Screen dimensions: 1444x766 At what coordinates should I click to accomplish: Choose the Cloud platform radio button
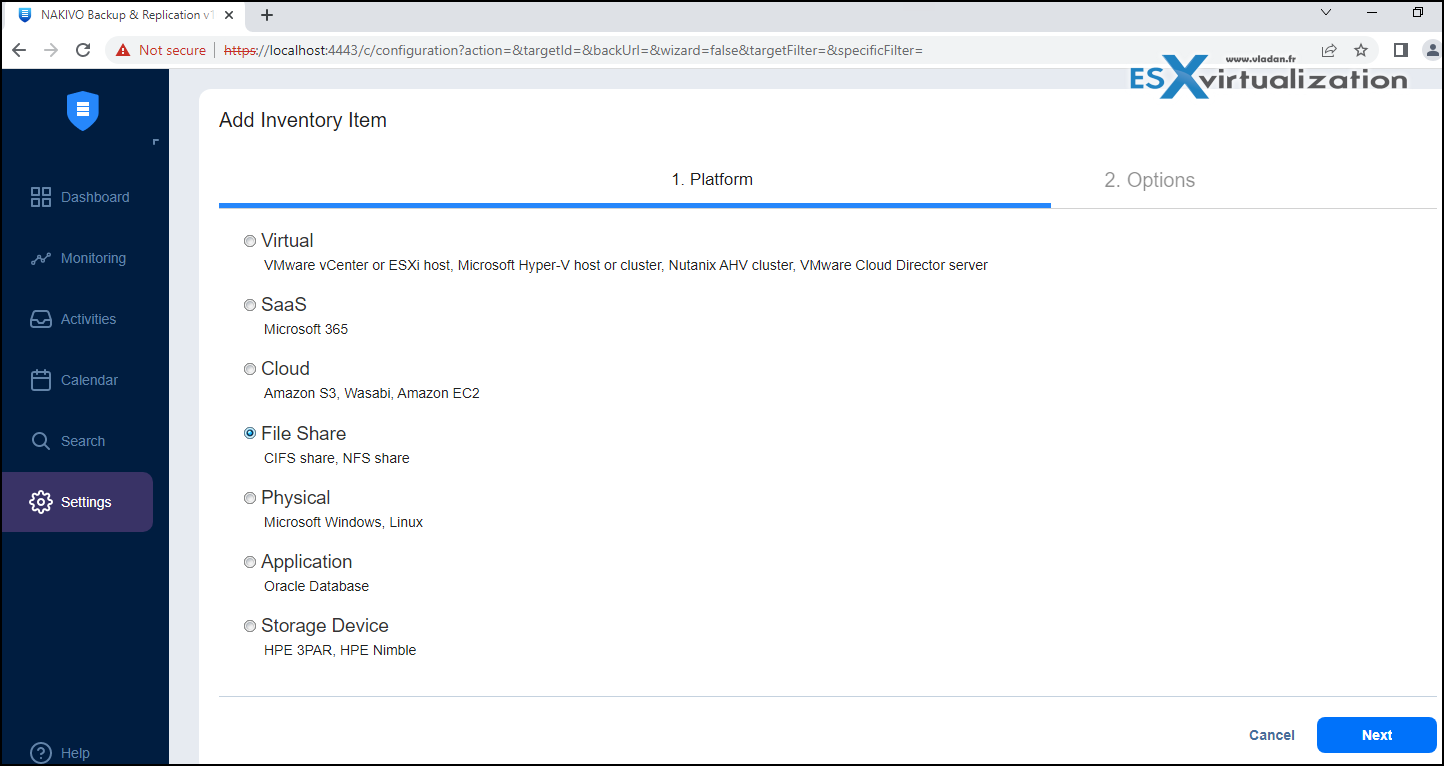point(250,369)
